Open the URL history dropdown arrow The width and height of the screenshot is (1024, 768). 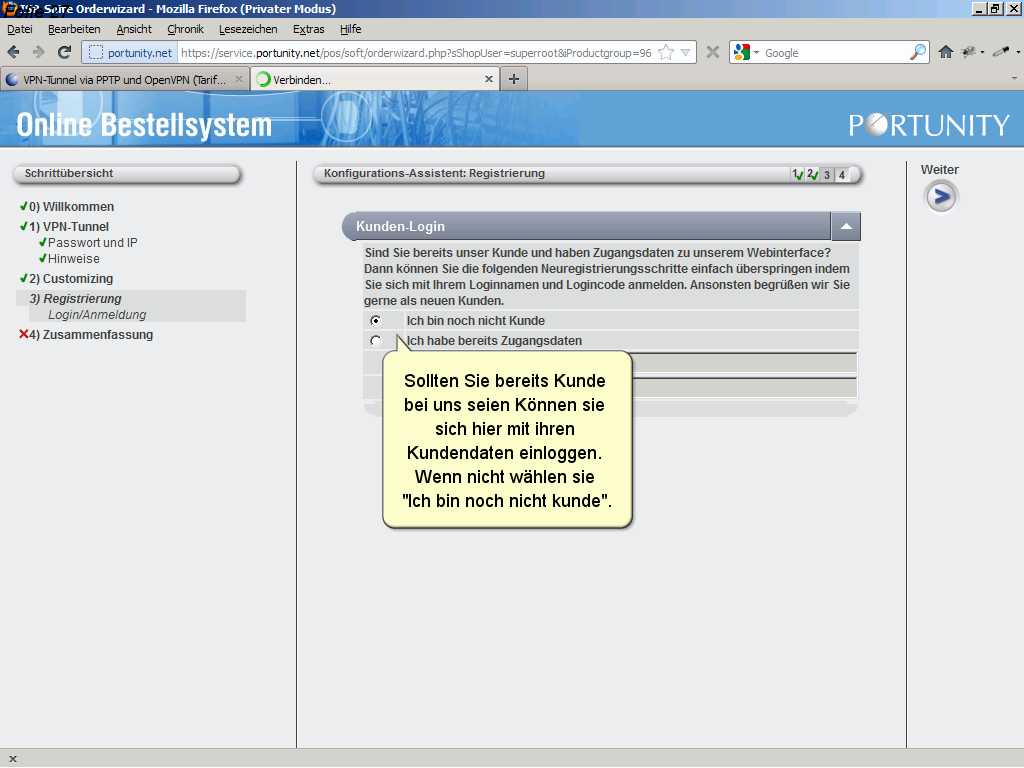click(x=687, y=53)
